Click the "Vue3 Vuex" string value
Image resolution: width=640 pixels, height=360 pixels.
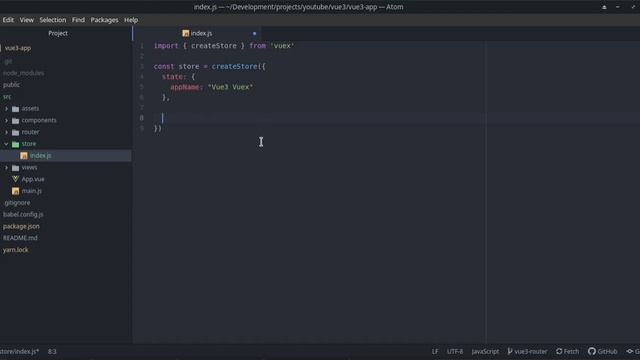pyautogui.click(x=230, y=87)
